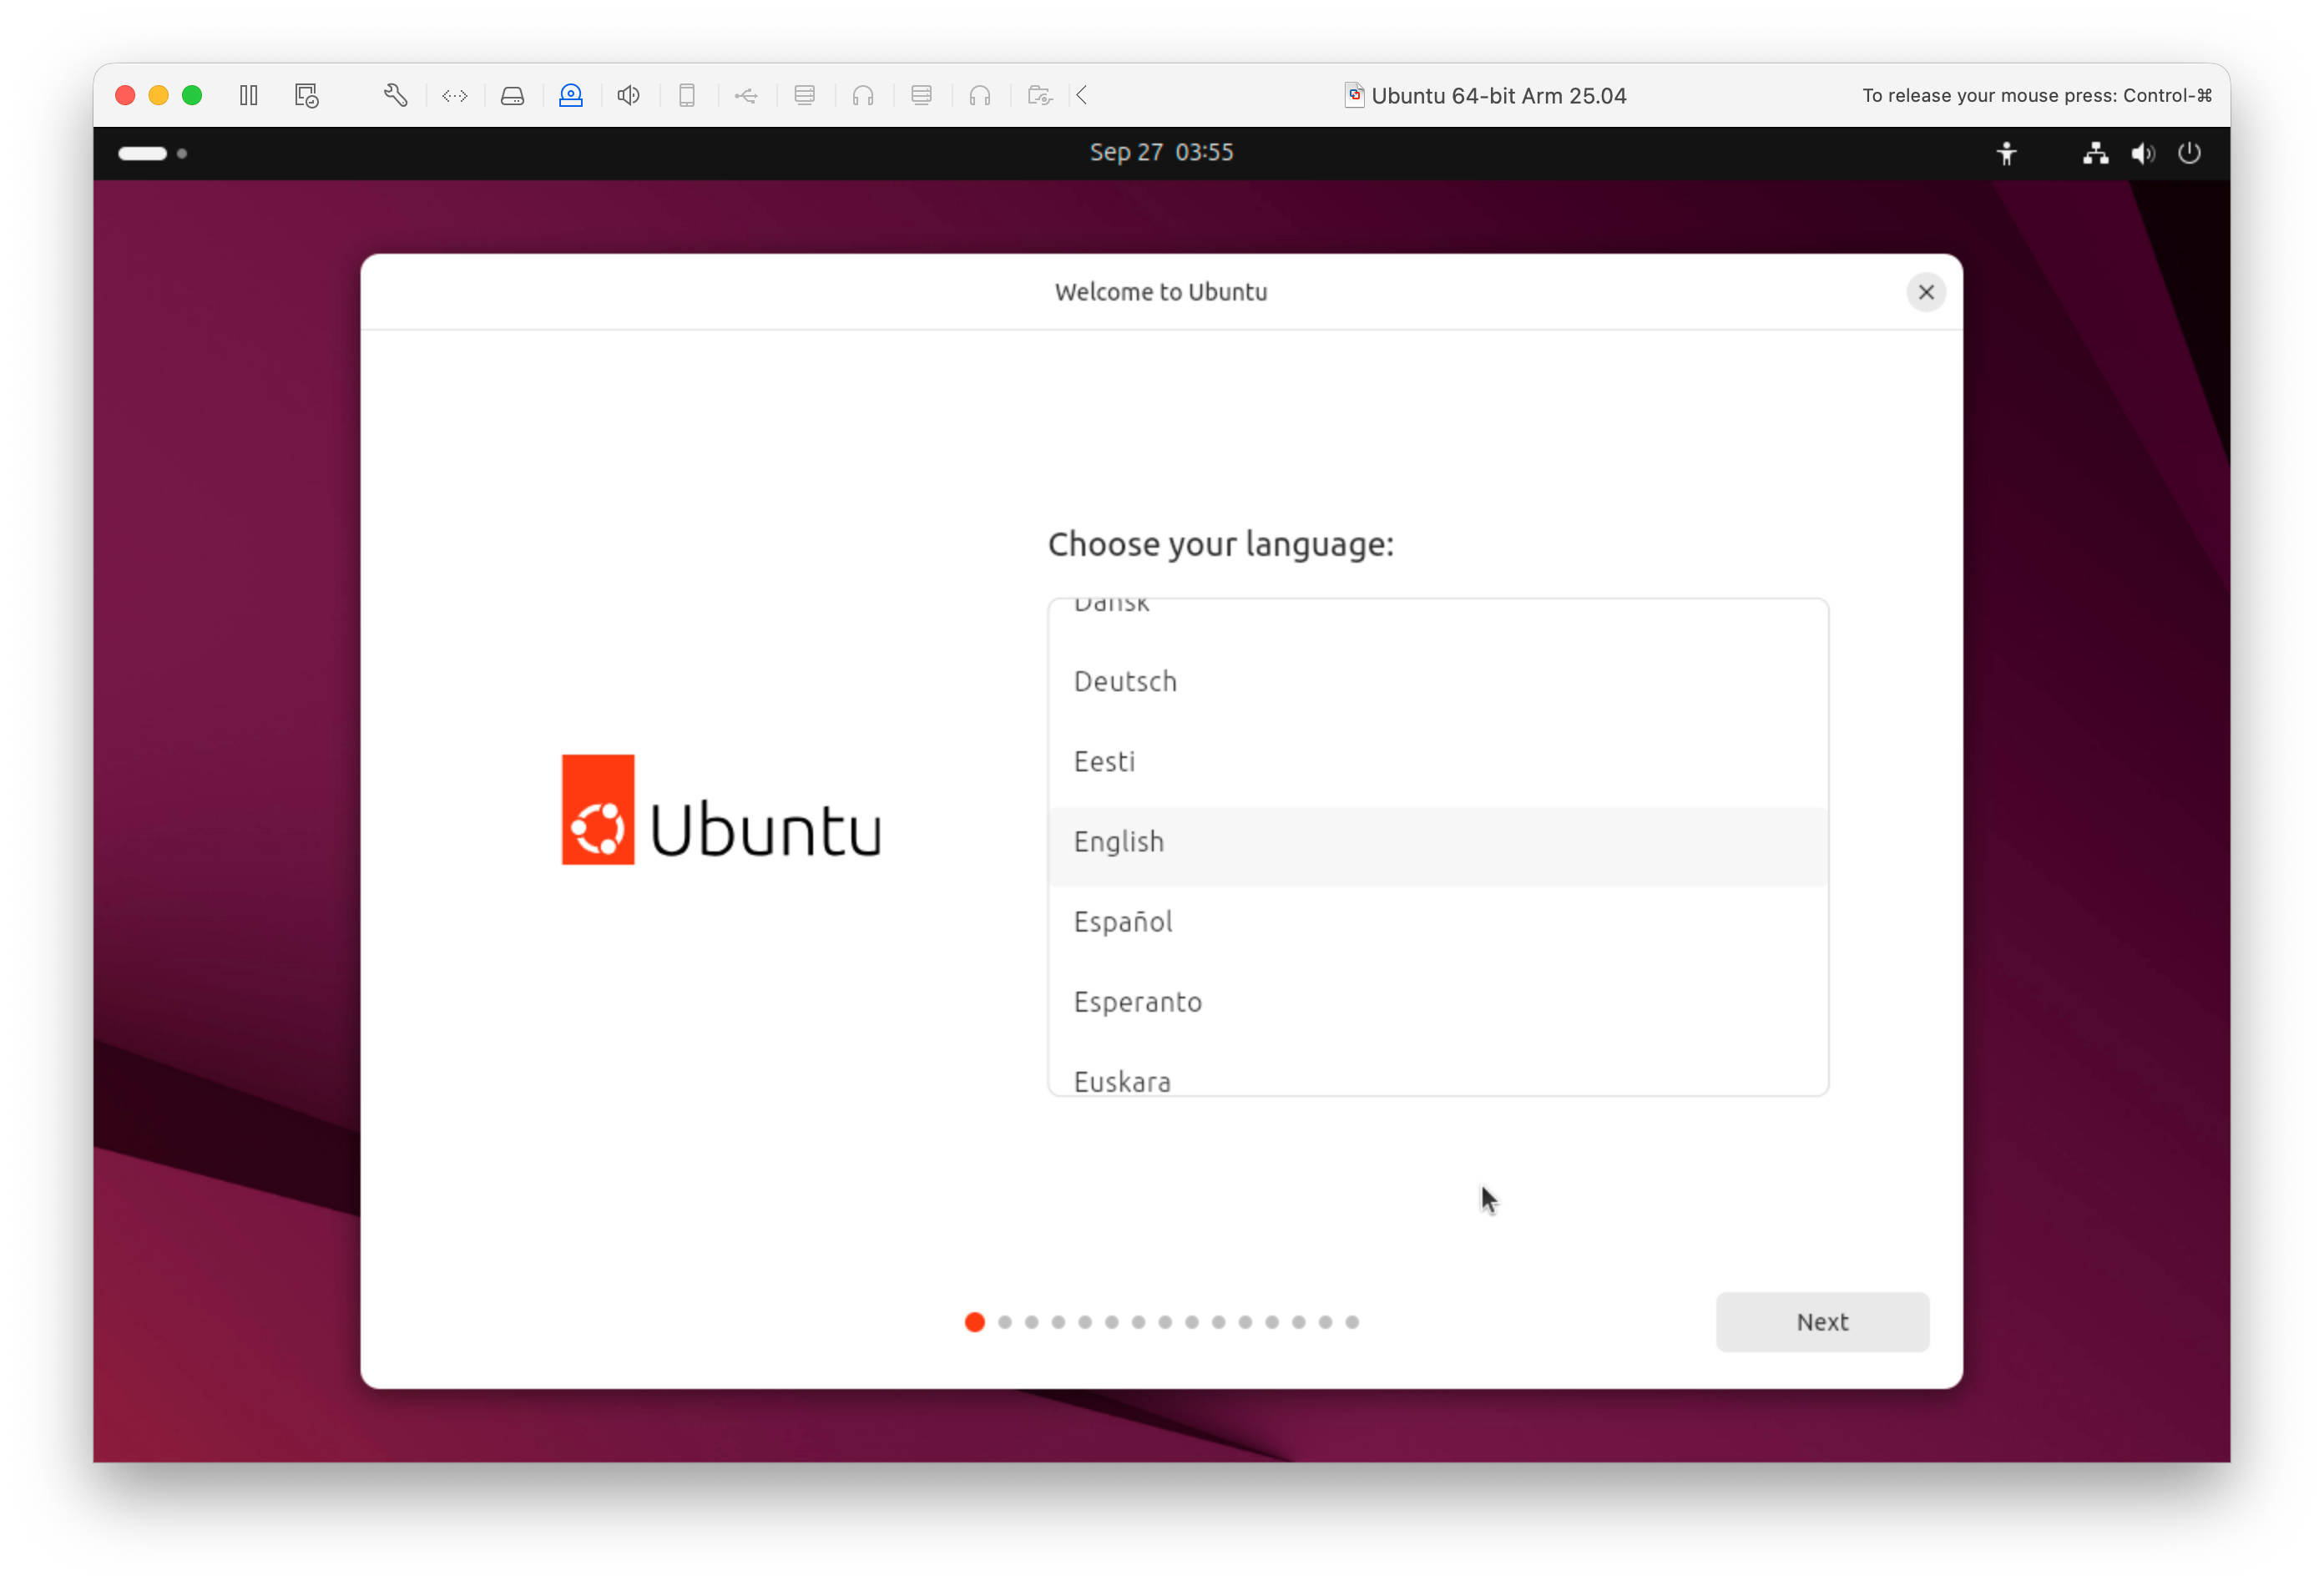Open virtual machine settings wrench
This screenshot has height=1586, width=2324.
click(x=395, y=95)
